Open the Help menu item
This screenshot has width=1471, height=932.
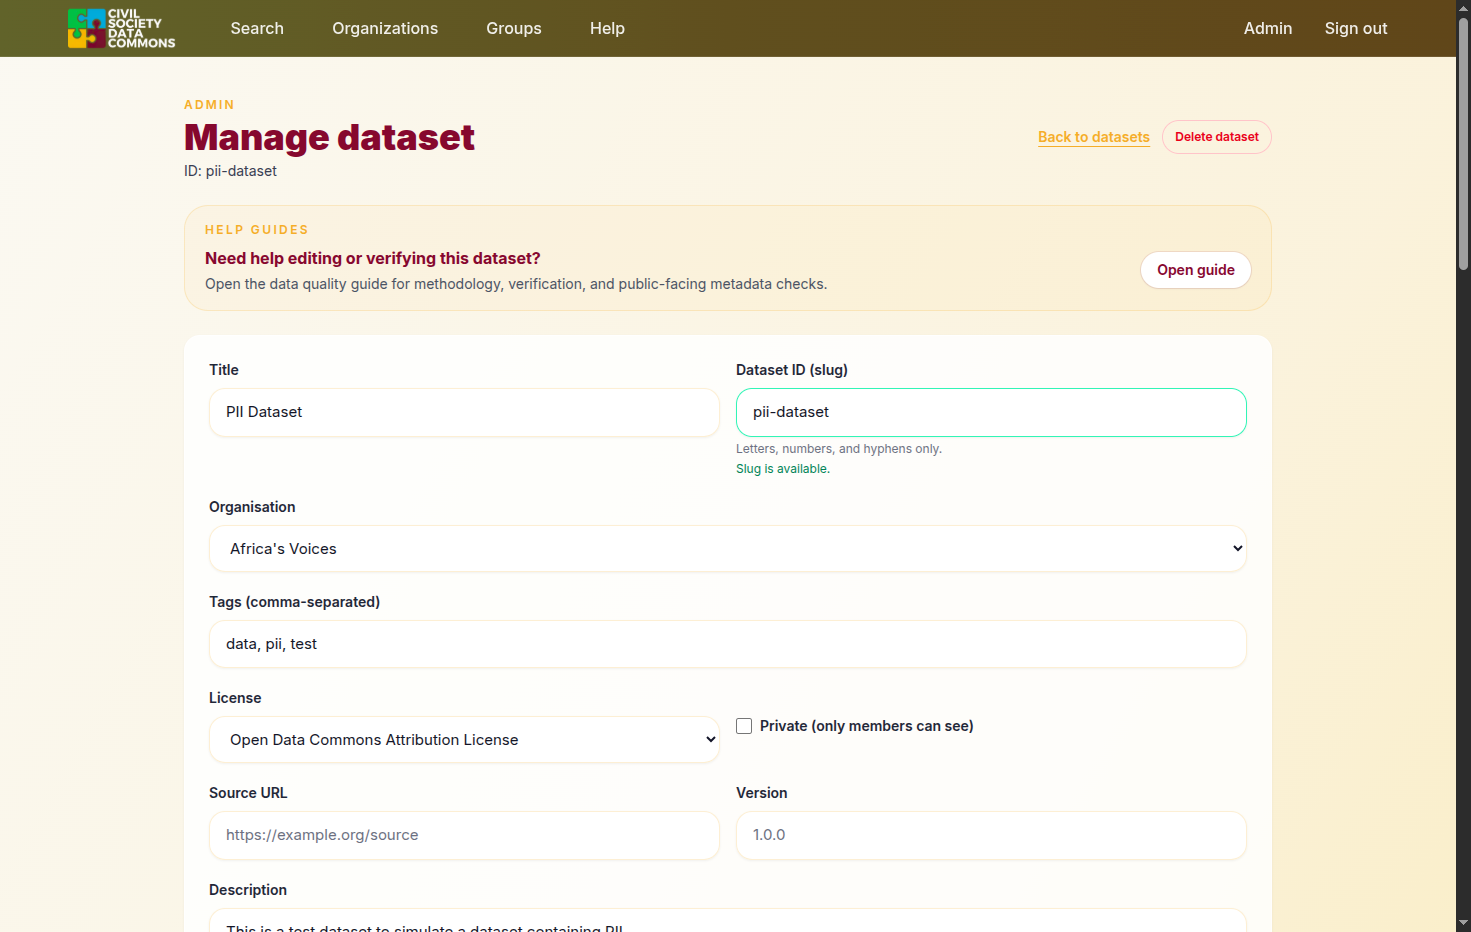[x=607, y=28]
